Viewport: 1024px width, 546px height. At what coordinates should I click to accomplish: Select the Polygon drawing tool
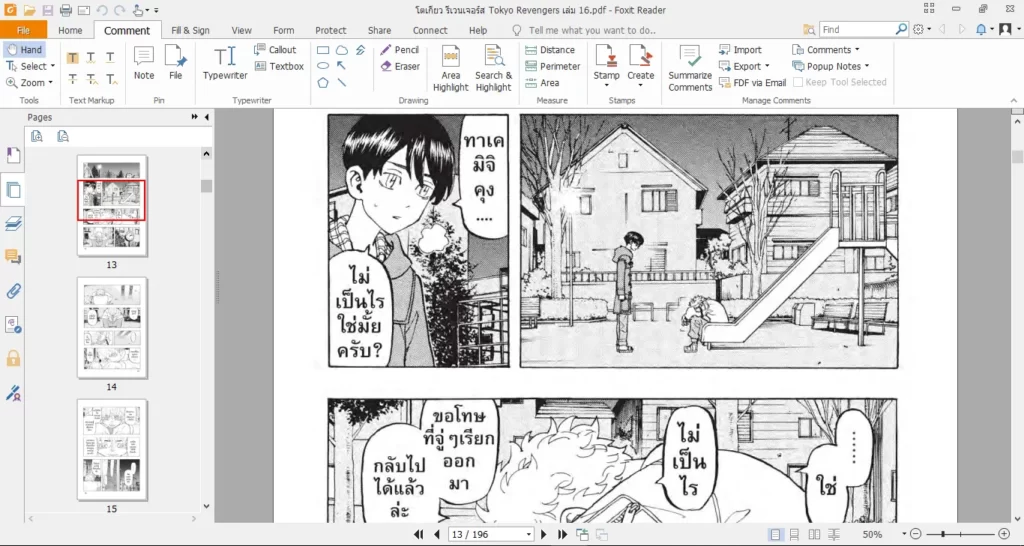click(323, 83)
